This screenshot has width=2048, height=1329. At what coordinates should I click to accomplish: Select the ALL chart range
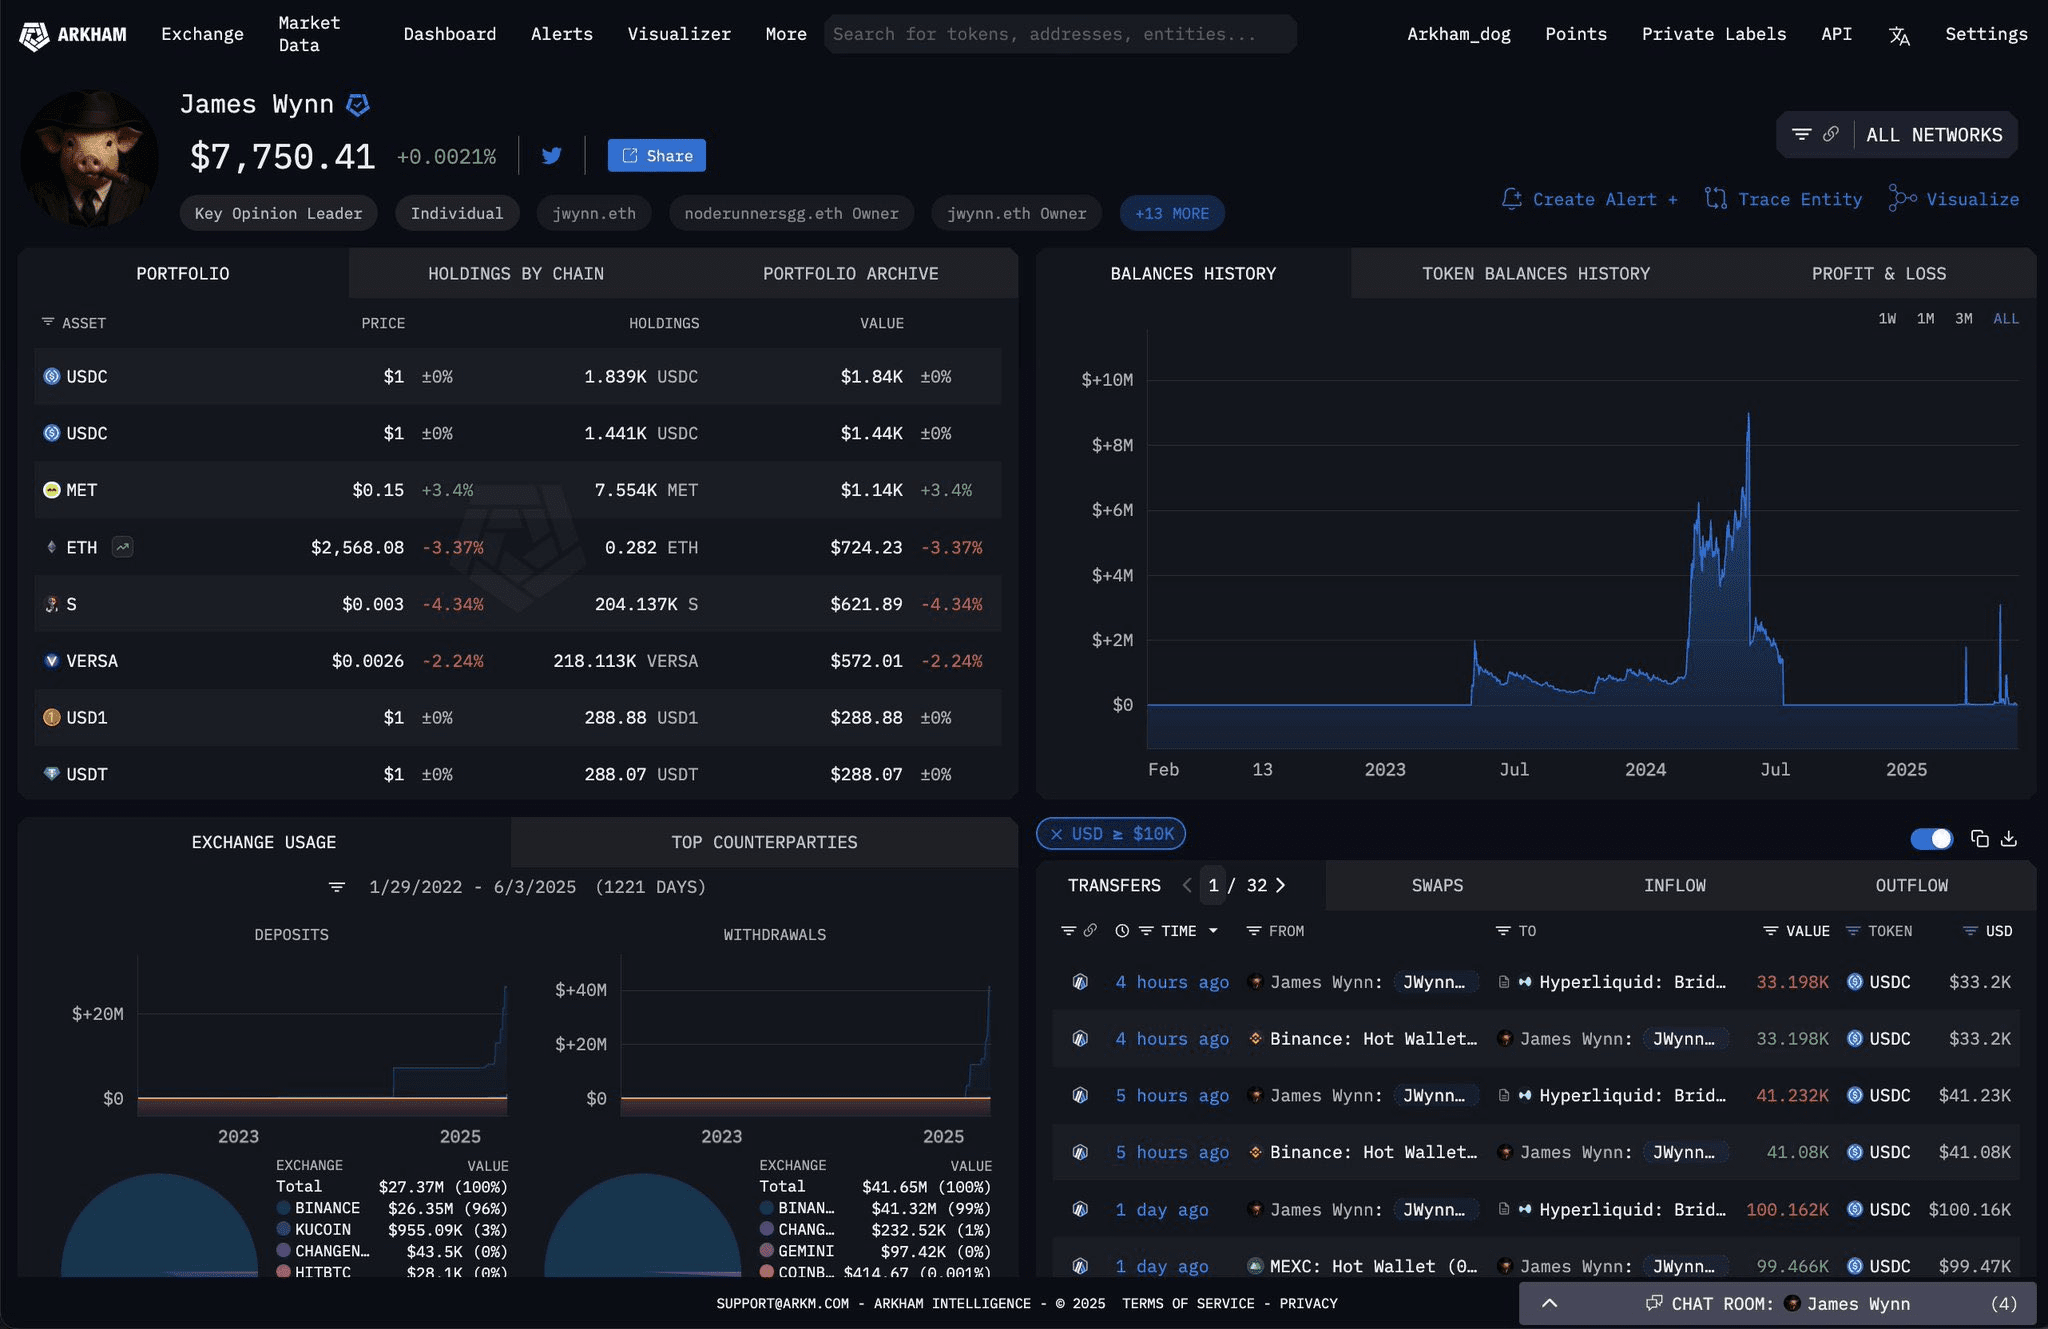(x=2006, y=319)
